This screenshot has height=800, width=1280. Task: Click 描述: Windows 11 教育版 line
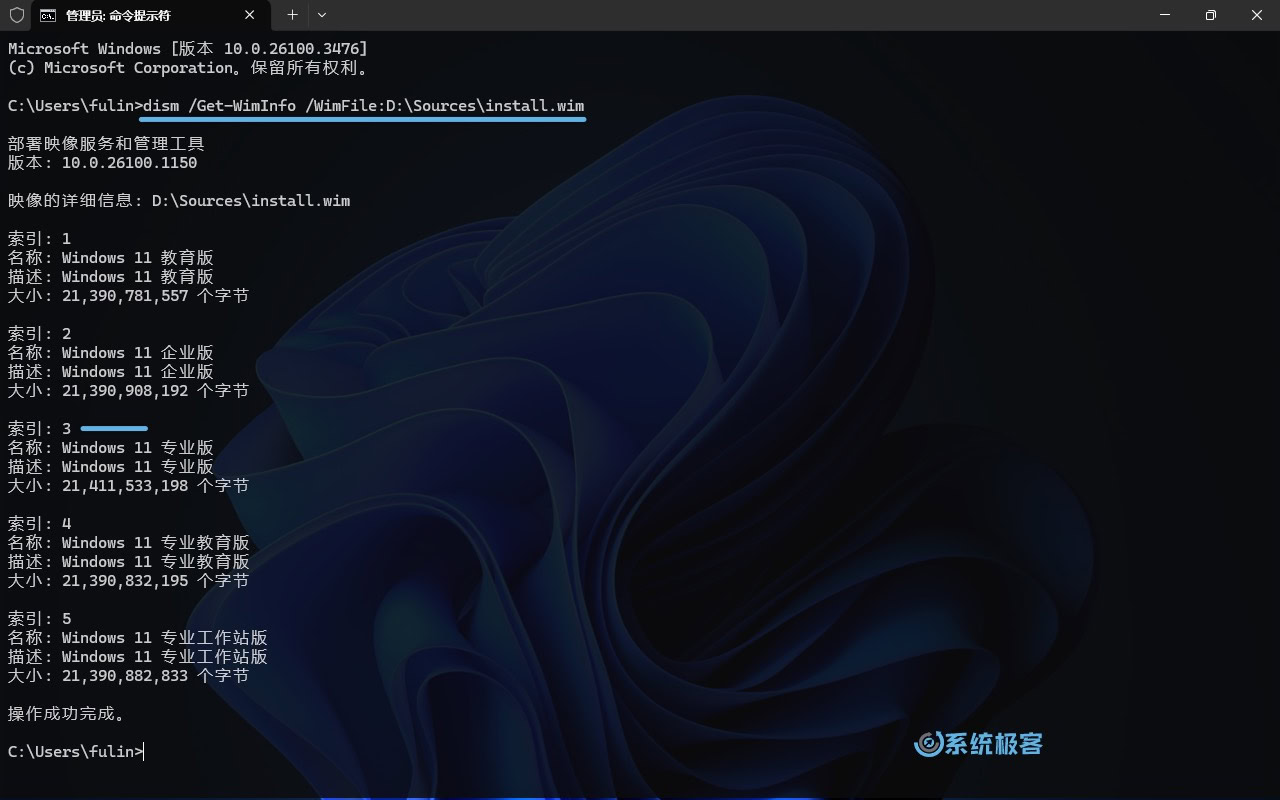pos(111,277)
